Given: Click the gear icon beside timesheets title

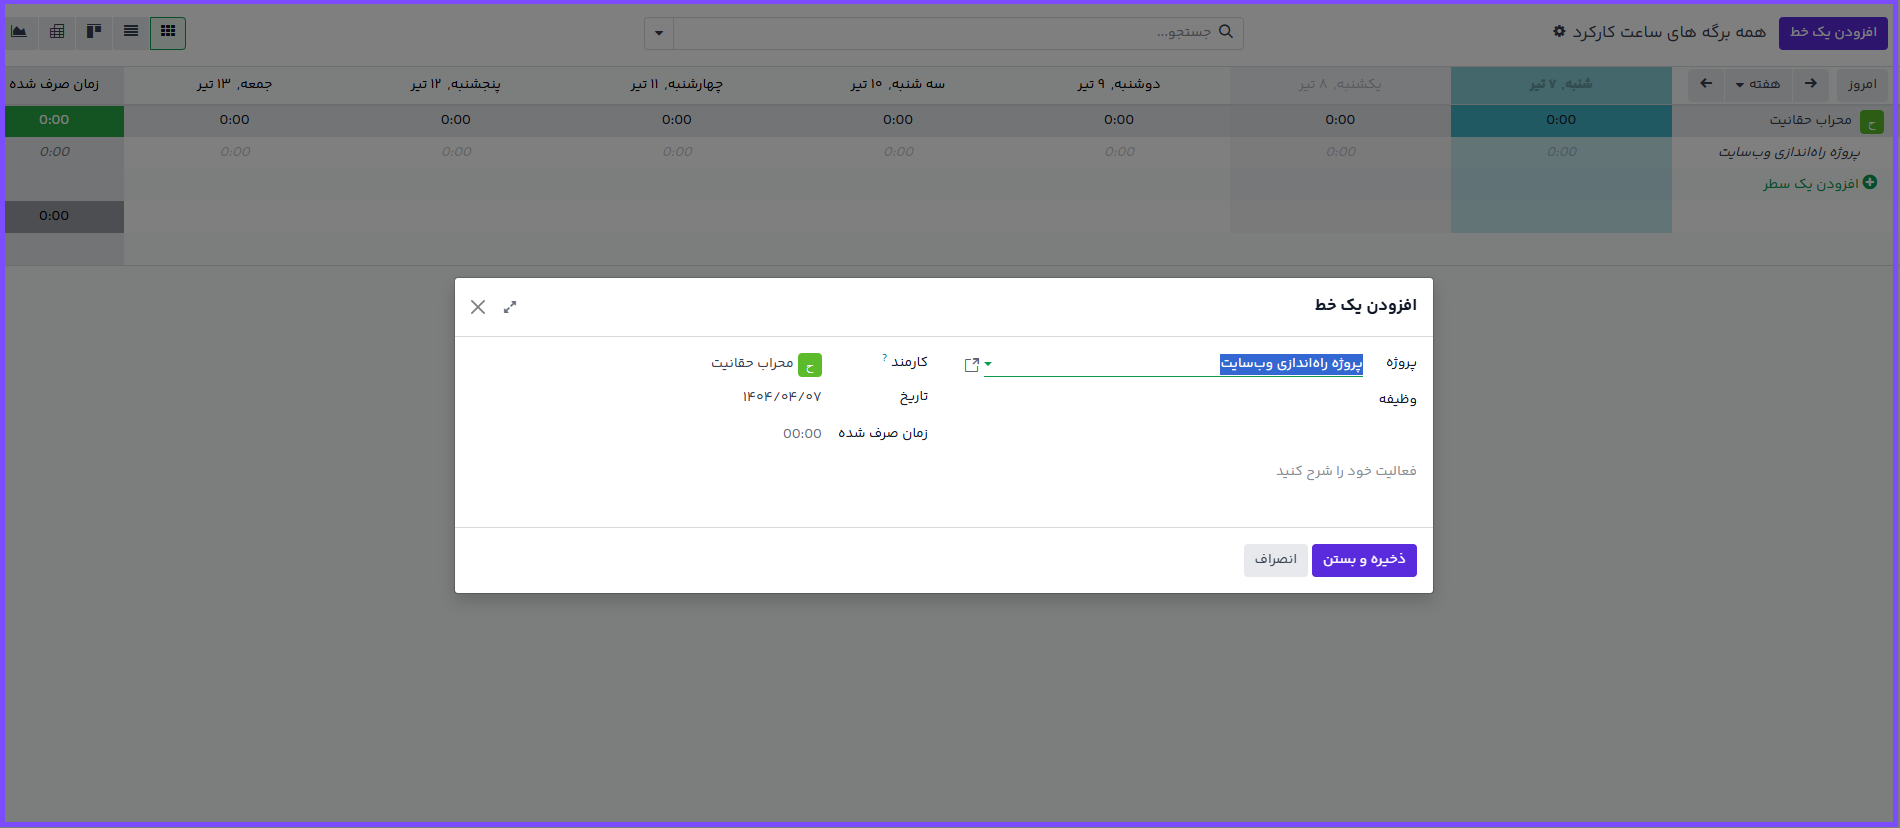Looking at the screenshot, I should pos(1559,32).
